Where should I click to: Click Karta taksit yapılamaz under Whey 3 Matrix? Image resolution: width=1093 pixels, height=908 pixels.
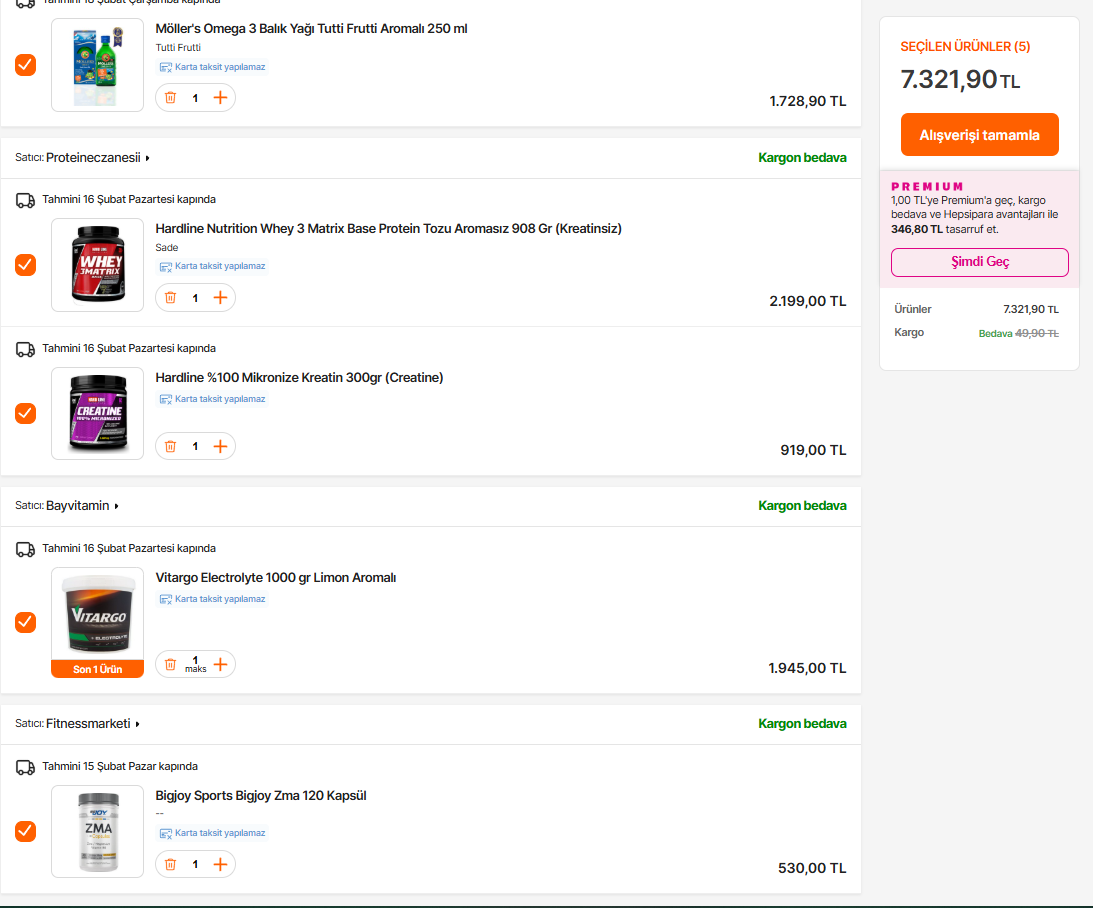point(220,266)
